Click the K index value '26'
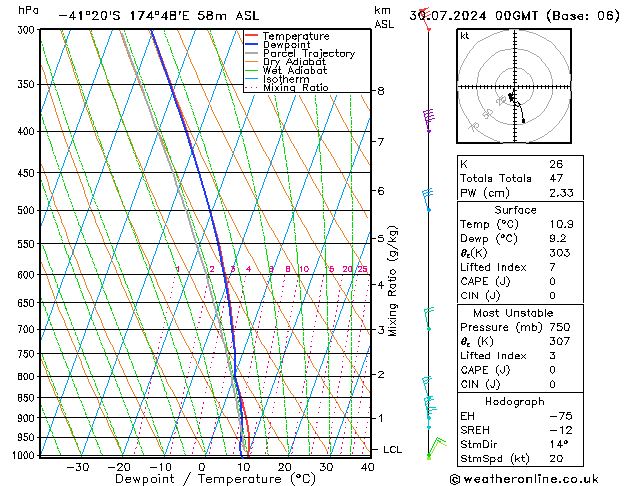 (556, 164)
